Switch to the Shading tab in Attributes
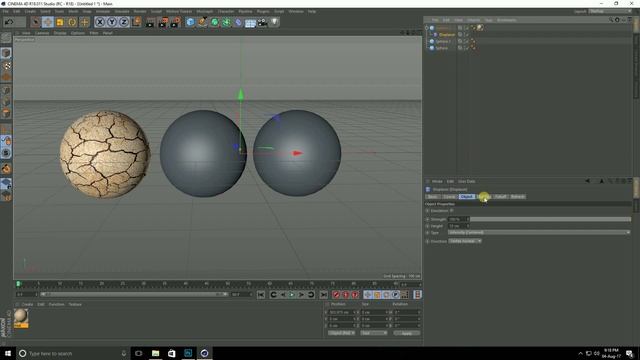 484,197
